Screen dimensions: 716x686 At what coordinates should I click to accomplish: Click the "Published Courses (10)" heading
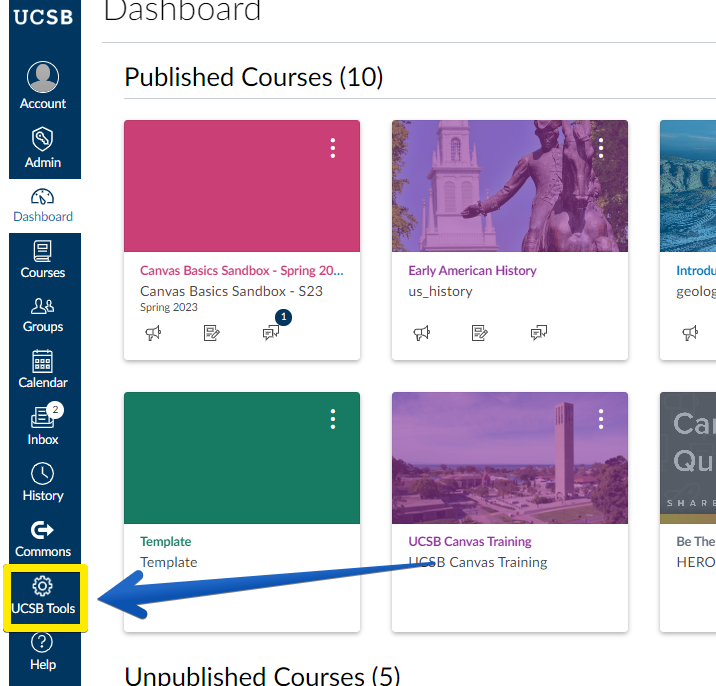(253, 77)
